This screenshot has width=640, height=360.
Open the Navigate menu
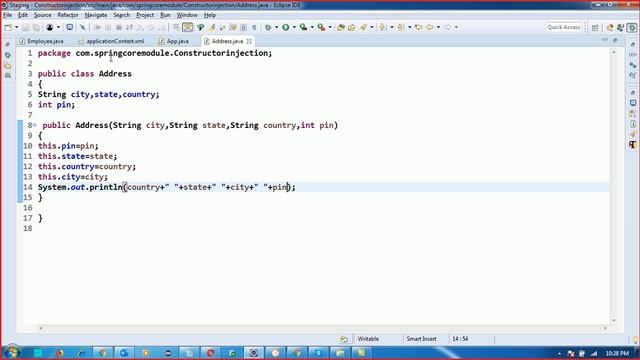point(96,15)
